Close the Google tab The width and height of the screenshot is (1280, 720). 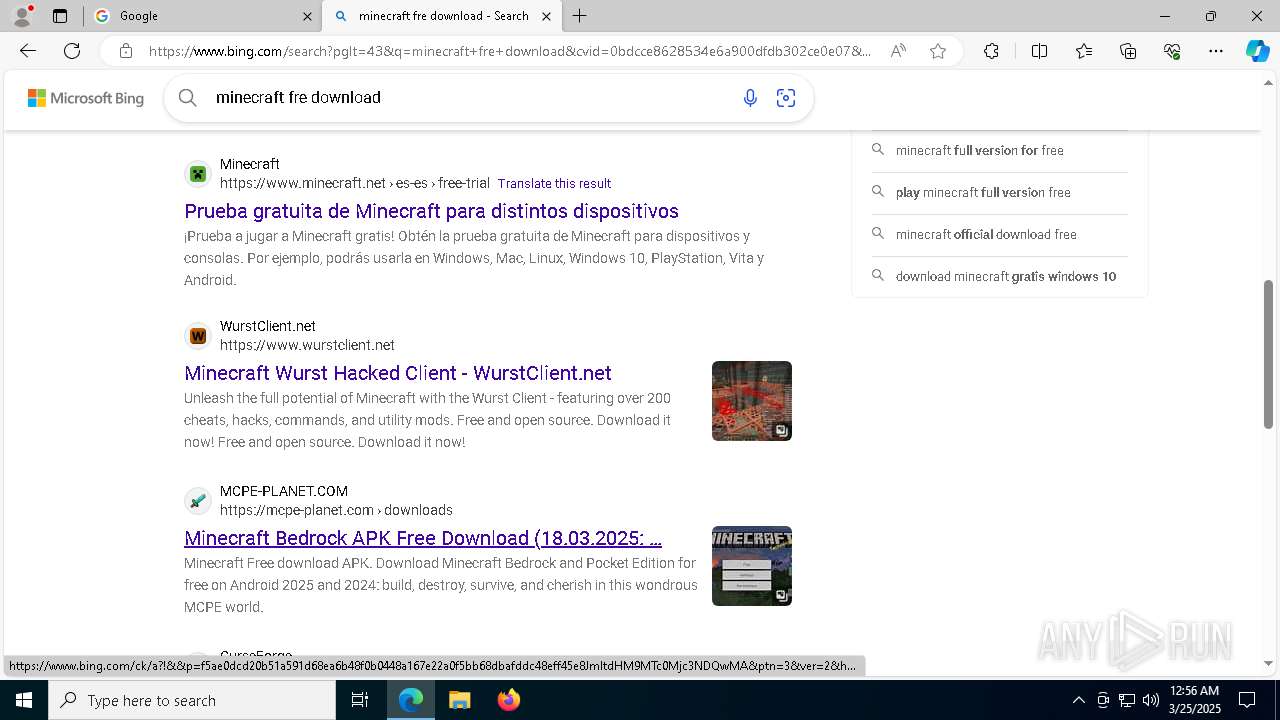point(307,16)
